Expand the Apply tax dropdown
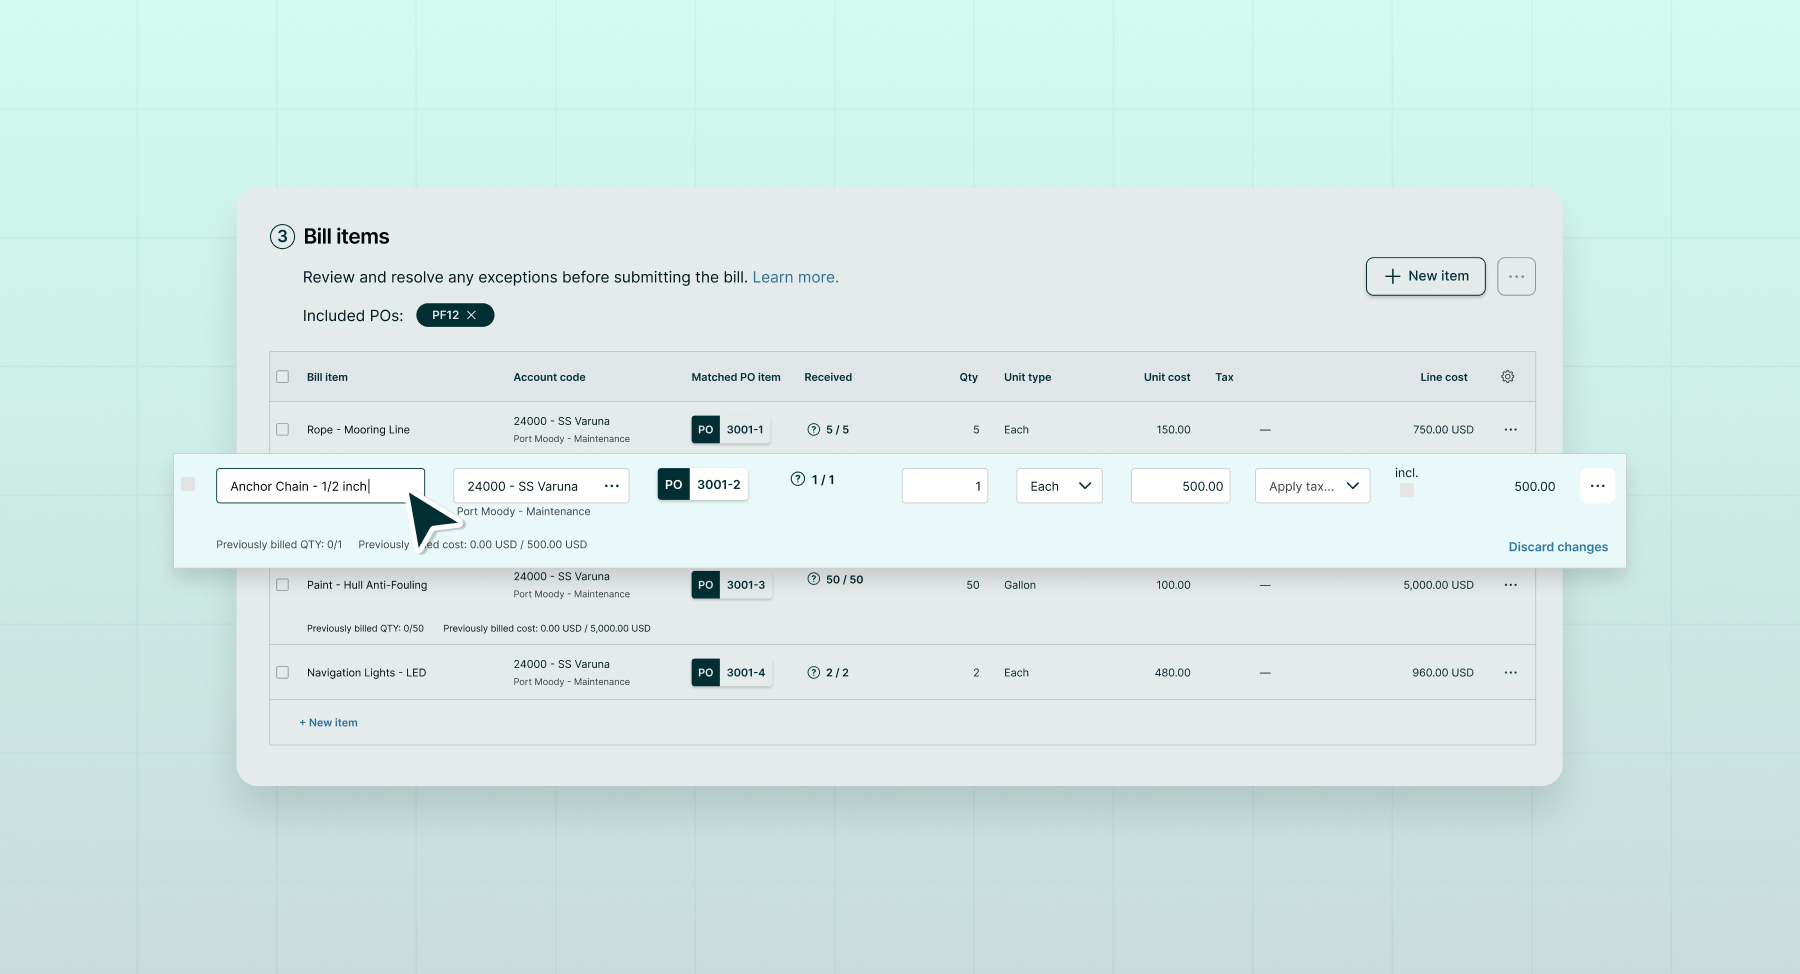This screenshot has width=1800, height=974. click(1312, 486)
